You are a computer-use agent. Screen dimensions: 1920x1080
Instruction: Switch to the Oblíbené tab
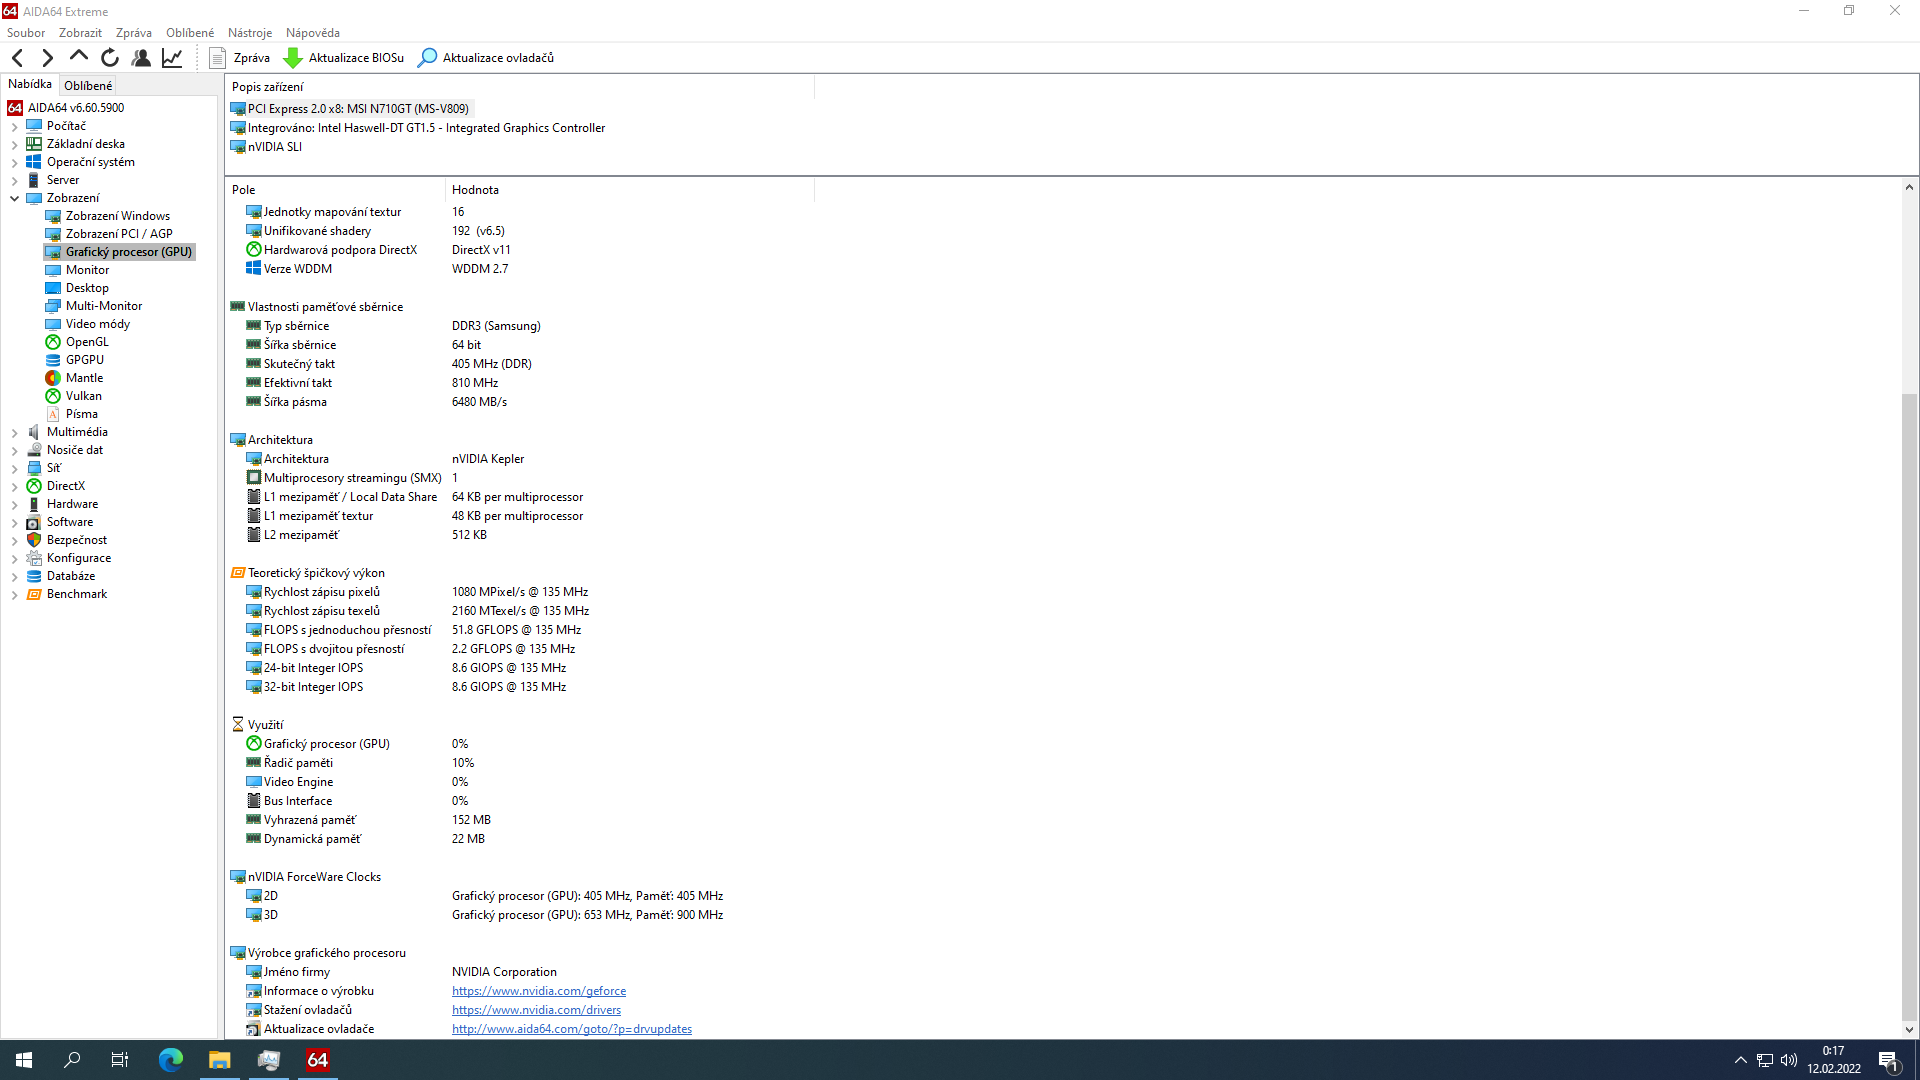click(x=88, y=86)
